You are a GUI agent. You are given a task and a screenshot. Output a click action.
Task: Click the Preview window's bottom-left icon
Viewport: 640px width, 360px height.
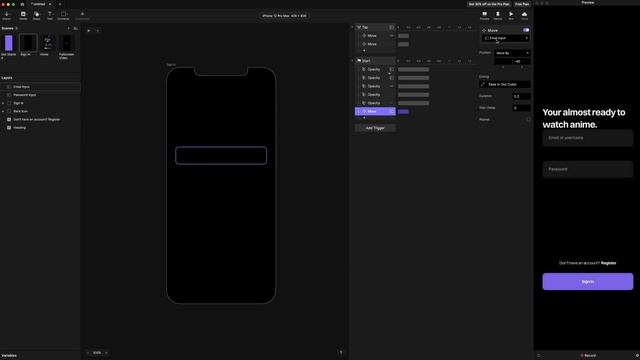coord(538,356)
